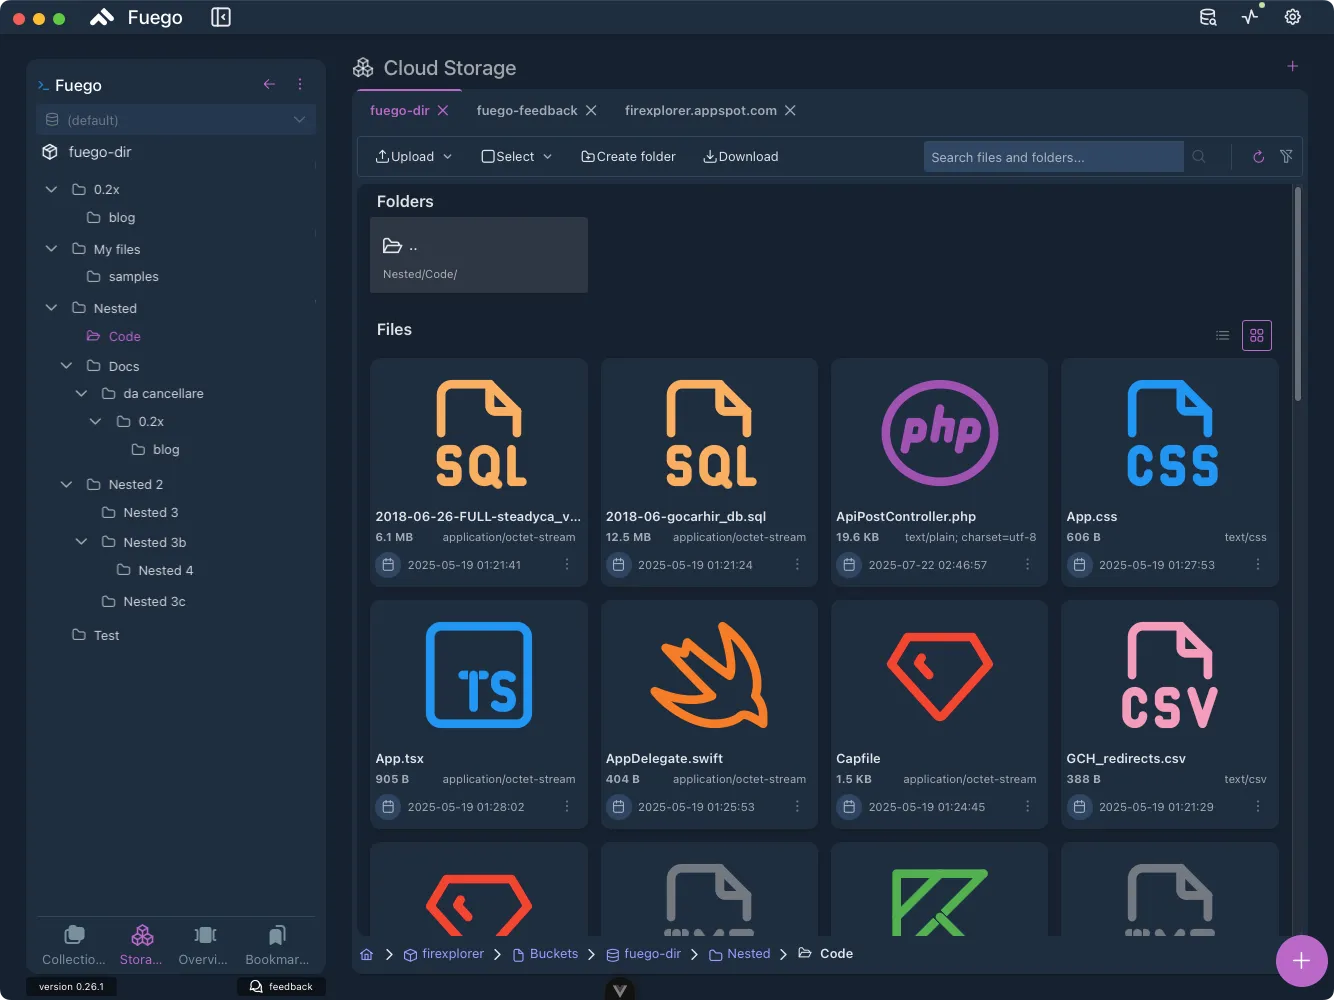Switch to the firexplorer.appspot.com tab

pos(700,110)
